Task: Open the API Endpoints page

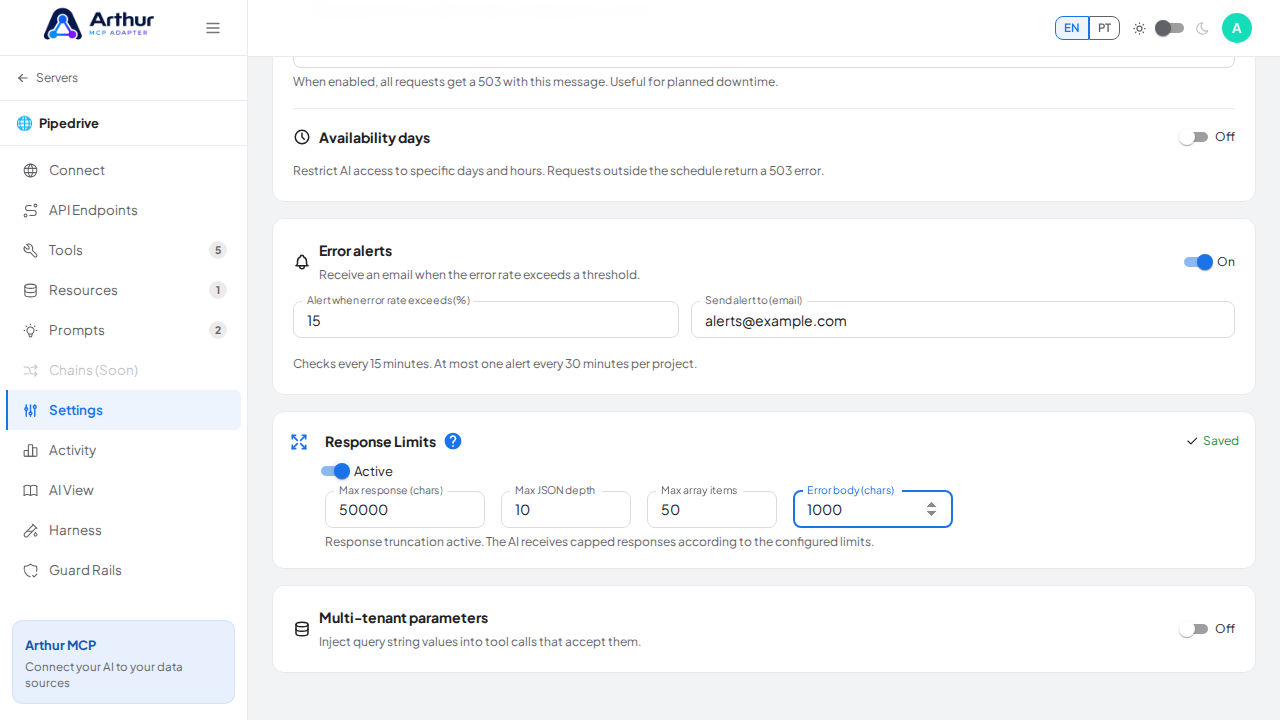Action: (123, 210)
